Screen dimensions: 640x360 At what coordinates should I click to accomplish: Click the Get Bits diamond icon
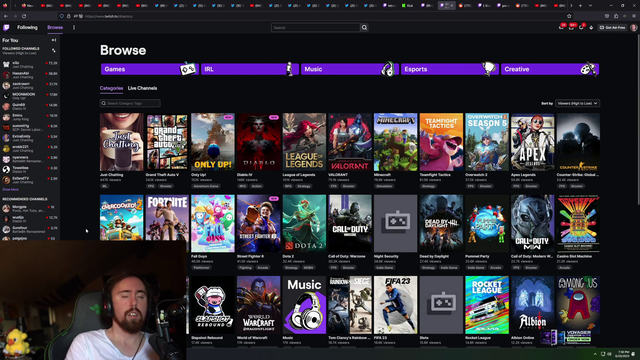tap(591, 27)
